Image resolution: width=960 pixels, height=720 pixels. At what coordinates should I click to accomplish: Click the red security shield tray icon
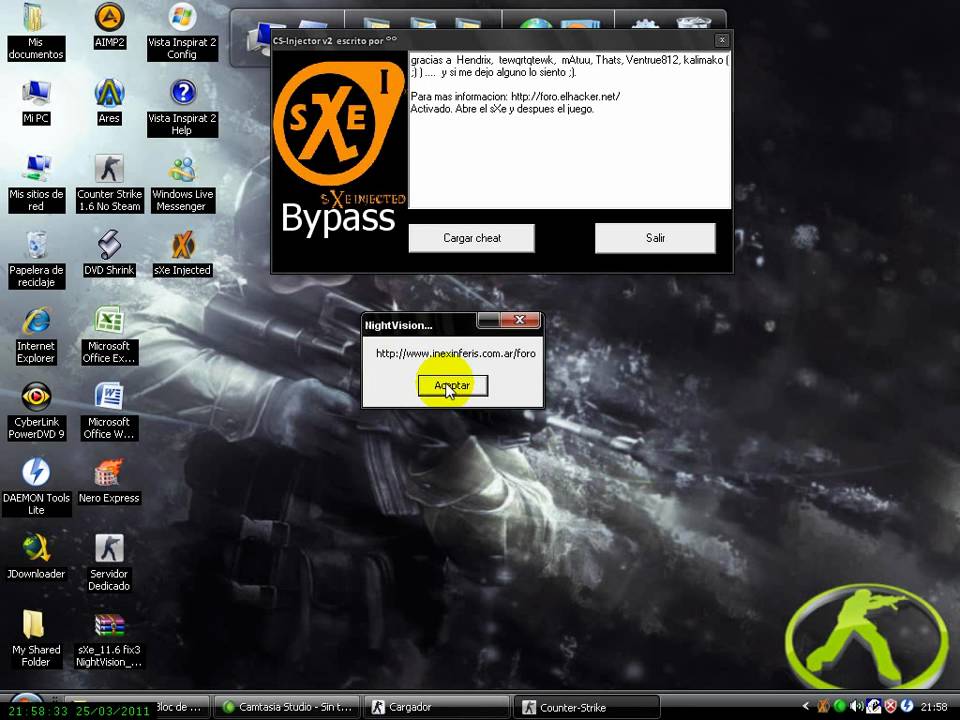[x=890, y=707]
